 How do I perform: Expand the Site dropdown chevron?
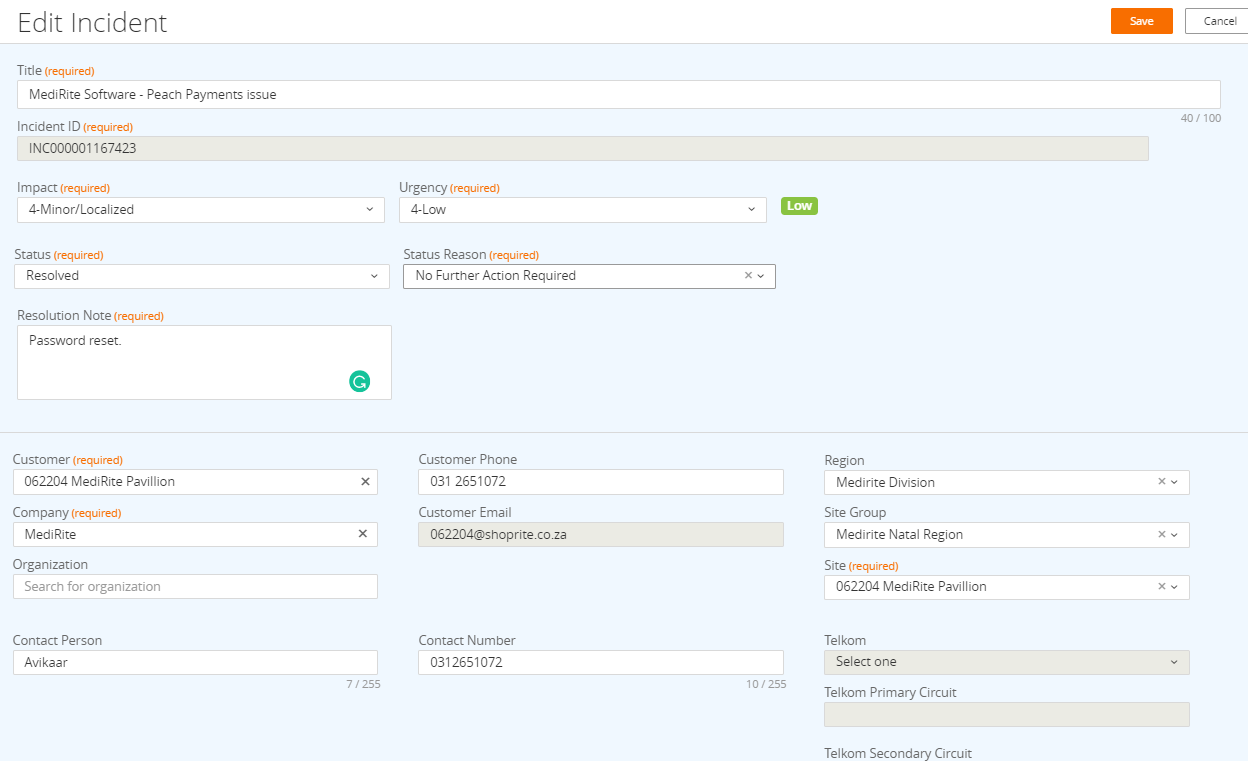pos(1174,587)
